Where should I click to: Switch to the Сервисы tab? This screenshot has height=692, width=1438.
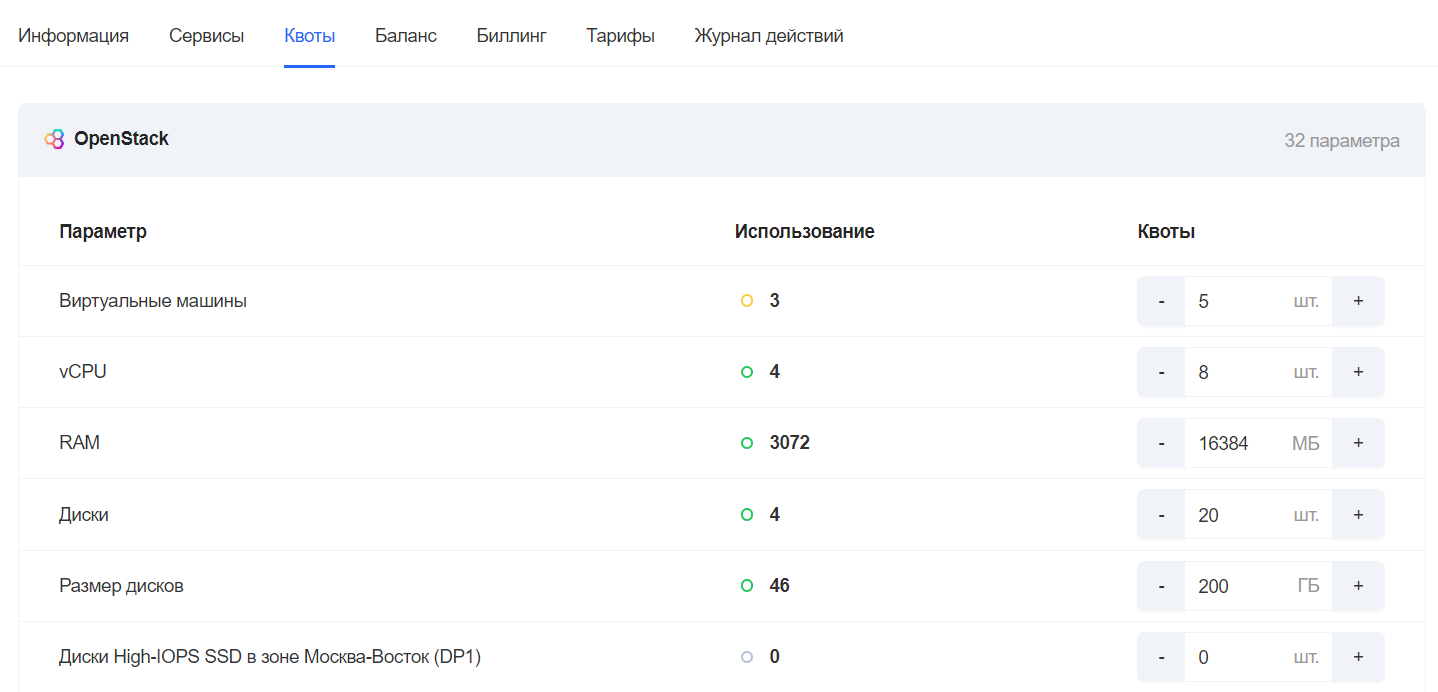[206, 36]
